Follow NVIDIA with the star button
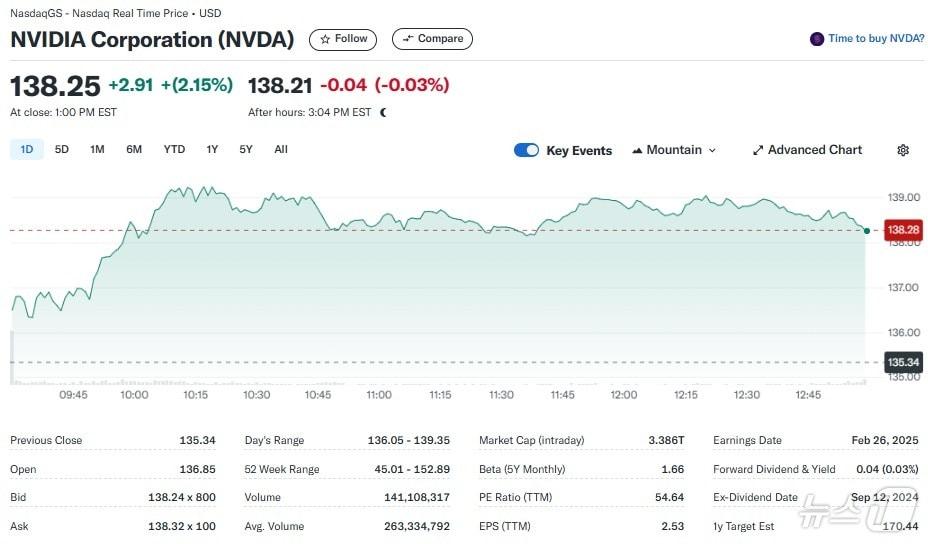 click(x=343, y=39)
